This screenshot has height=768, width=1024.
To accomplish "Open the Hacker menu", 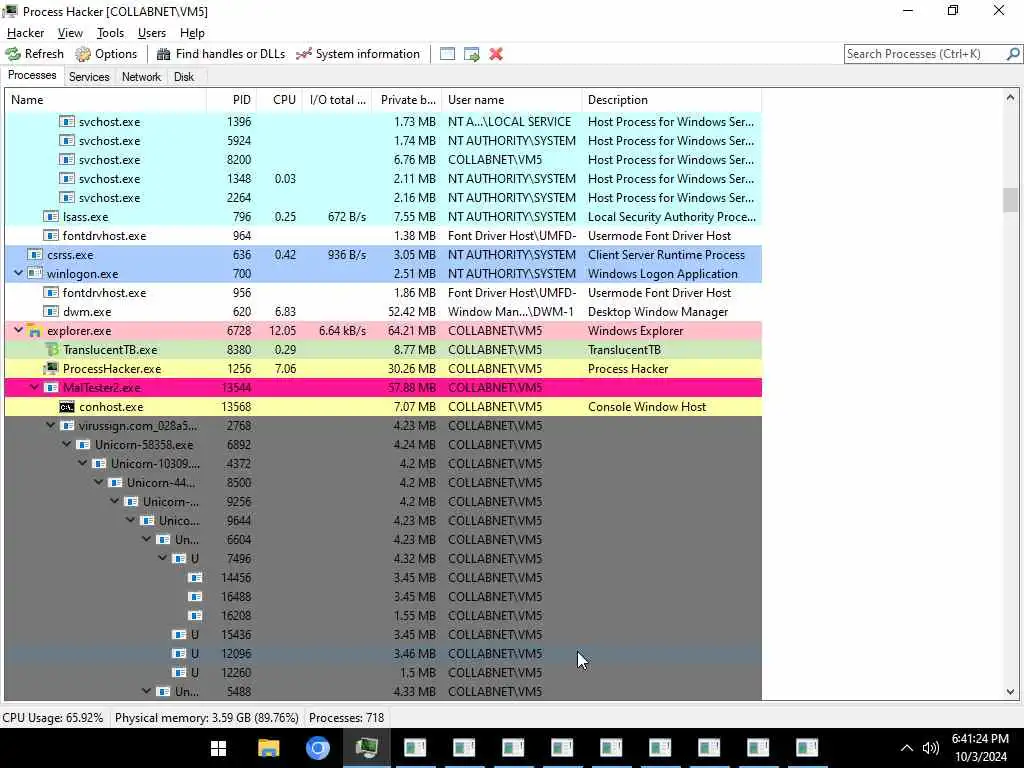I will click(x=25, y=33).
